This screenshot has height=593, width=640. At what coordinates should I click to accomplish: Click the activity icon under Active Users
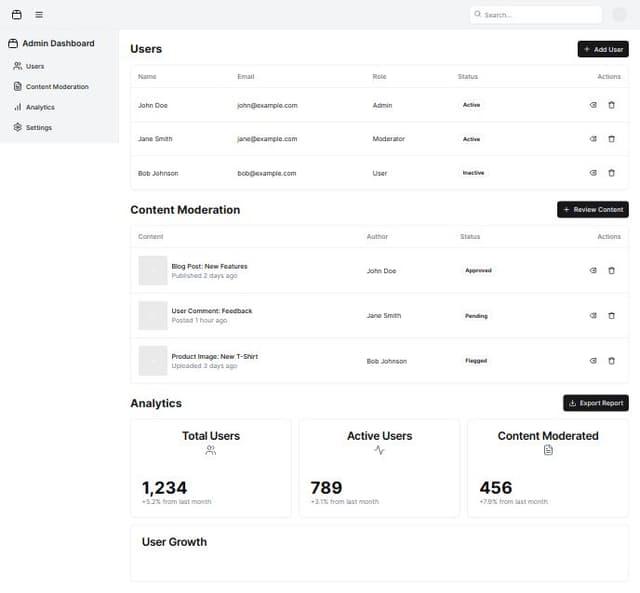pos(379,450)
